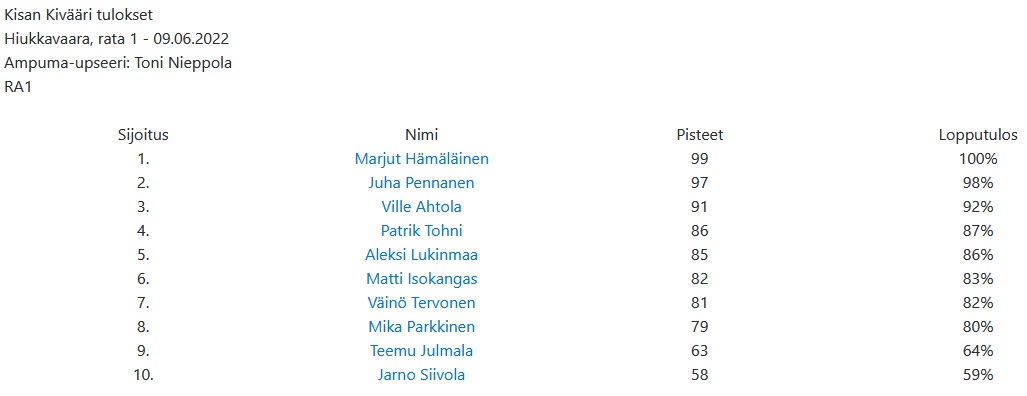Click the Nimi column header
The width and height of the screenshot is (1027, 396).
click(x=422, y=135)
